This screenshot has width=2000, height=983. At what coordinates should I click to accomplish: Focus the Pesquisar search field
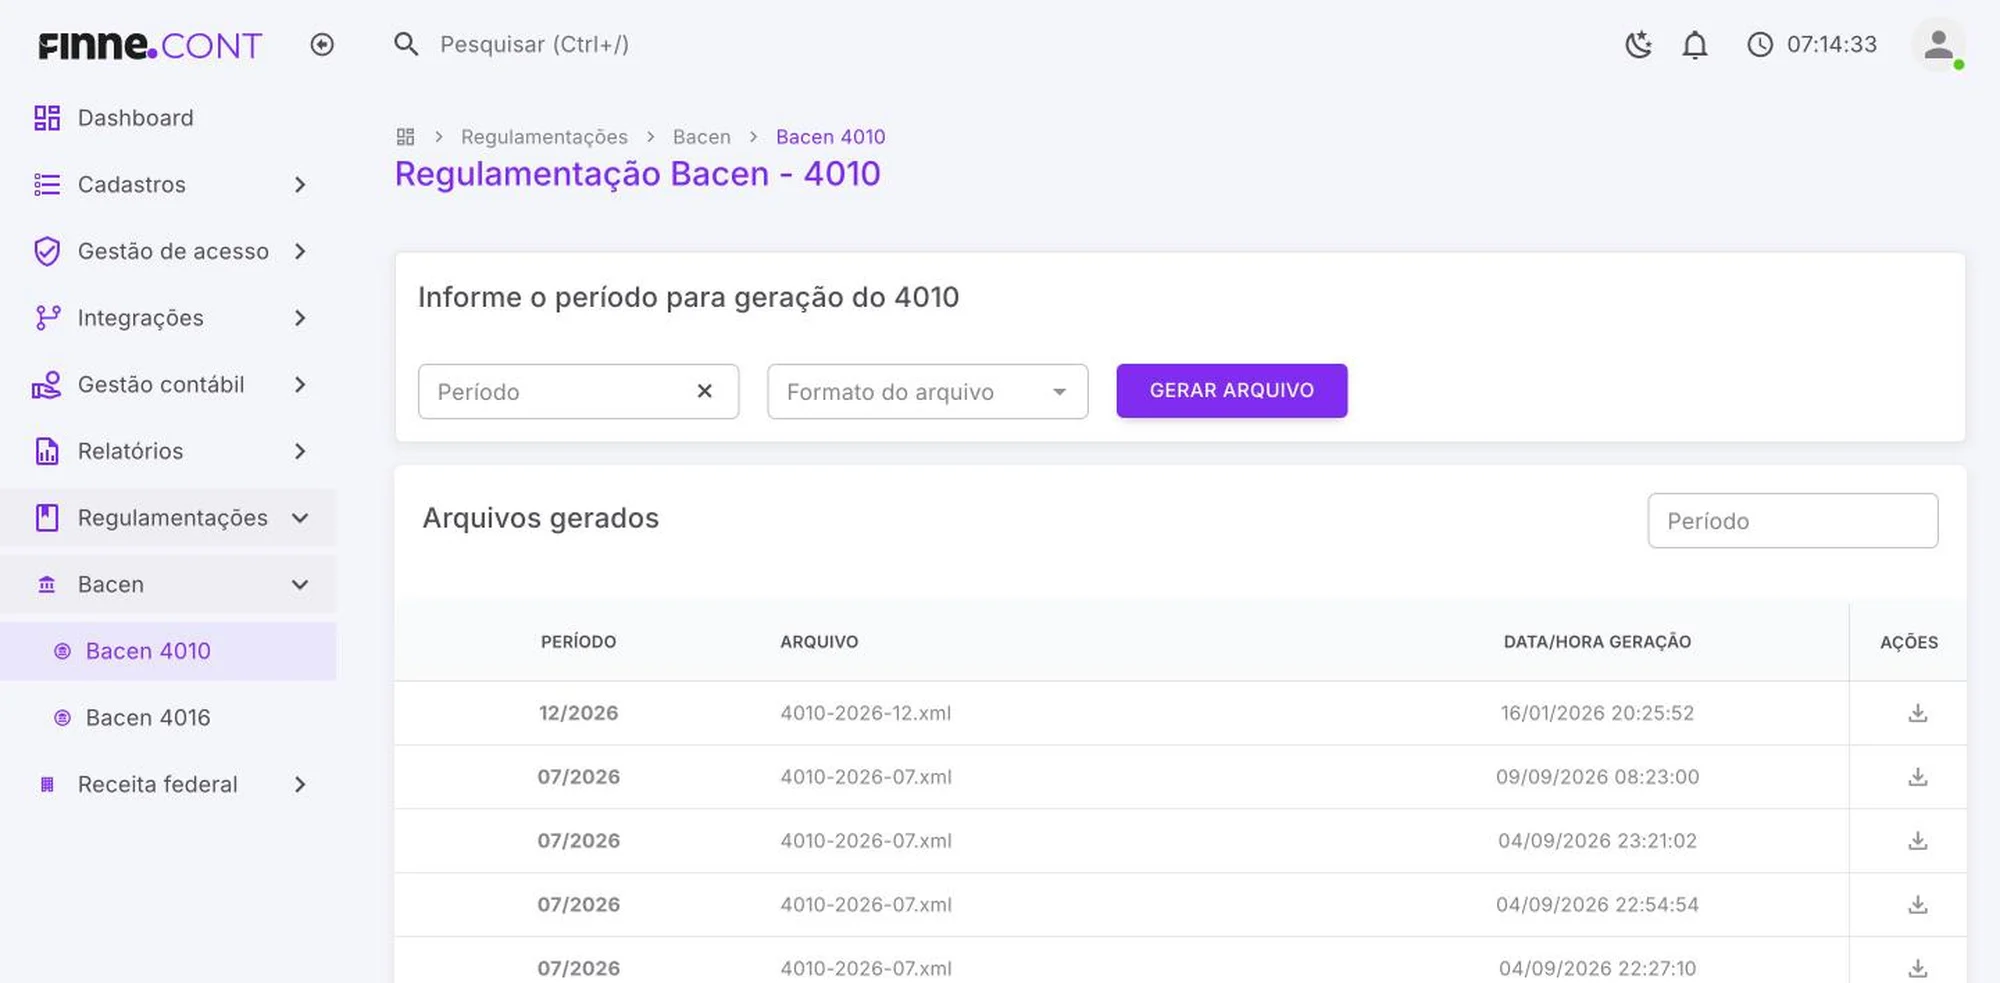click(535, 45)
